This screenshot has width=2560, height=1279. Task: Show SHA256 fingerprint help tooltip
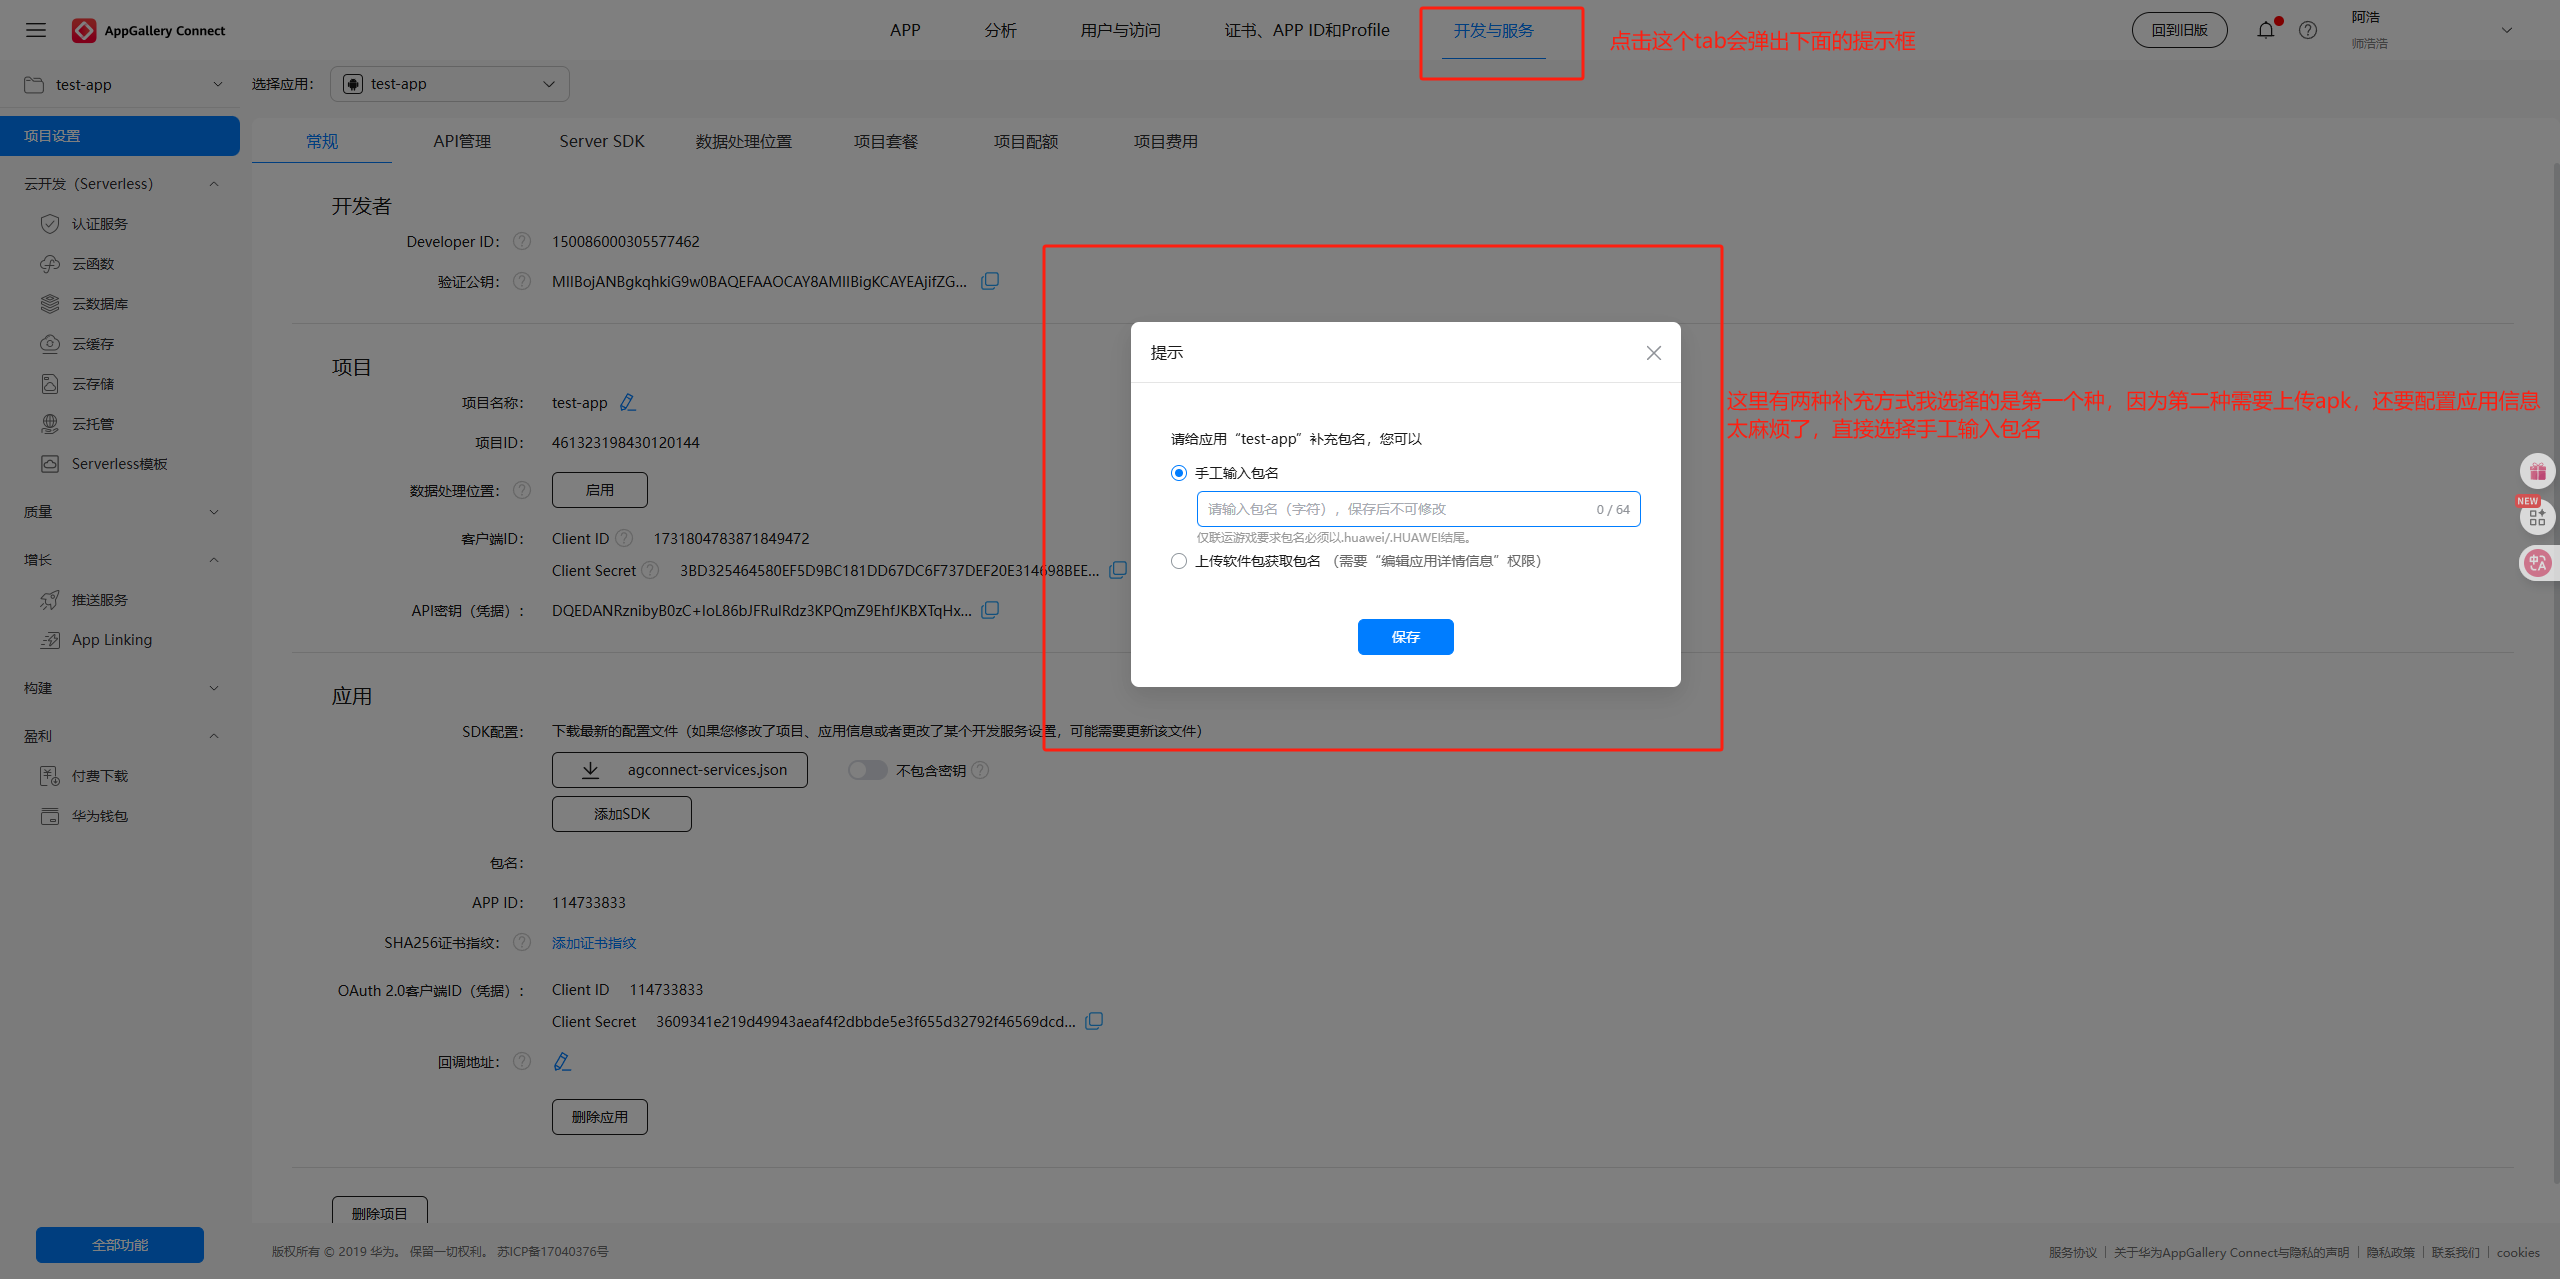(x=522, y=942)
